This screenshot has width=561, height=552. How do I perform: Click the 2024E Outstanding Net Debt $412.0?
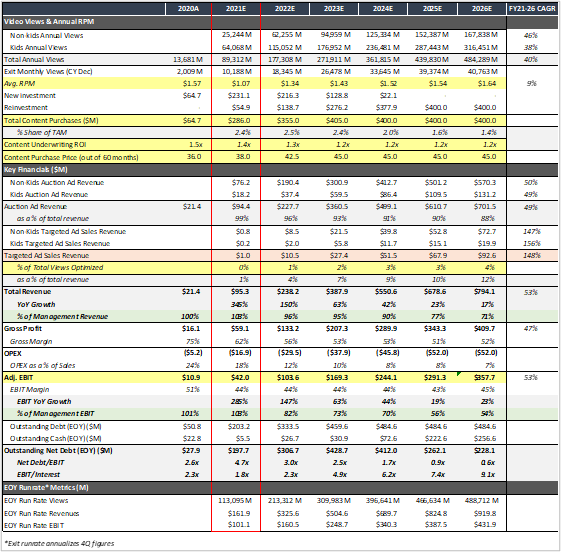coord(386,450)
